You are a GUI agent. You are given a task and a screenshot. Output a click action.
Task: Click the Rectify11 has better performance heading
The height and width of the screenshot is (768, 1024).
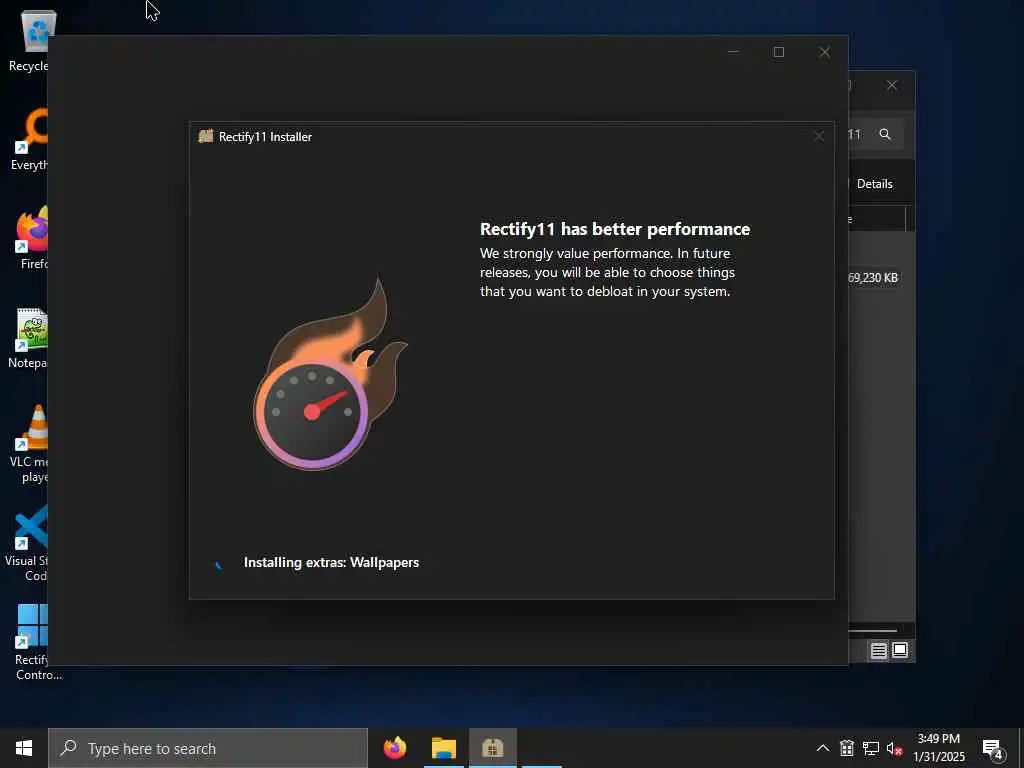click(615, 229)
